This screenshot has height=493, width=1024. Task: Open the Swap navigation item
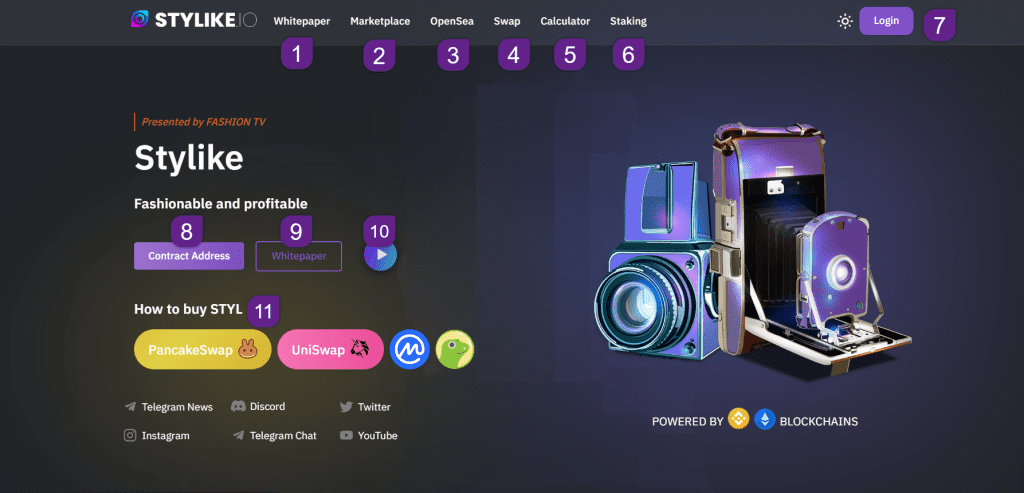click(x=507, y=22)
